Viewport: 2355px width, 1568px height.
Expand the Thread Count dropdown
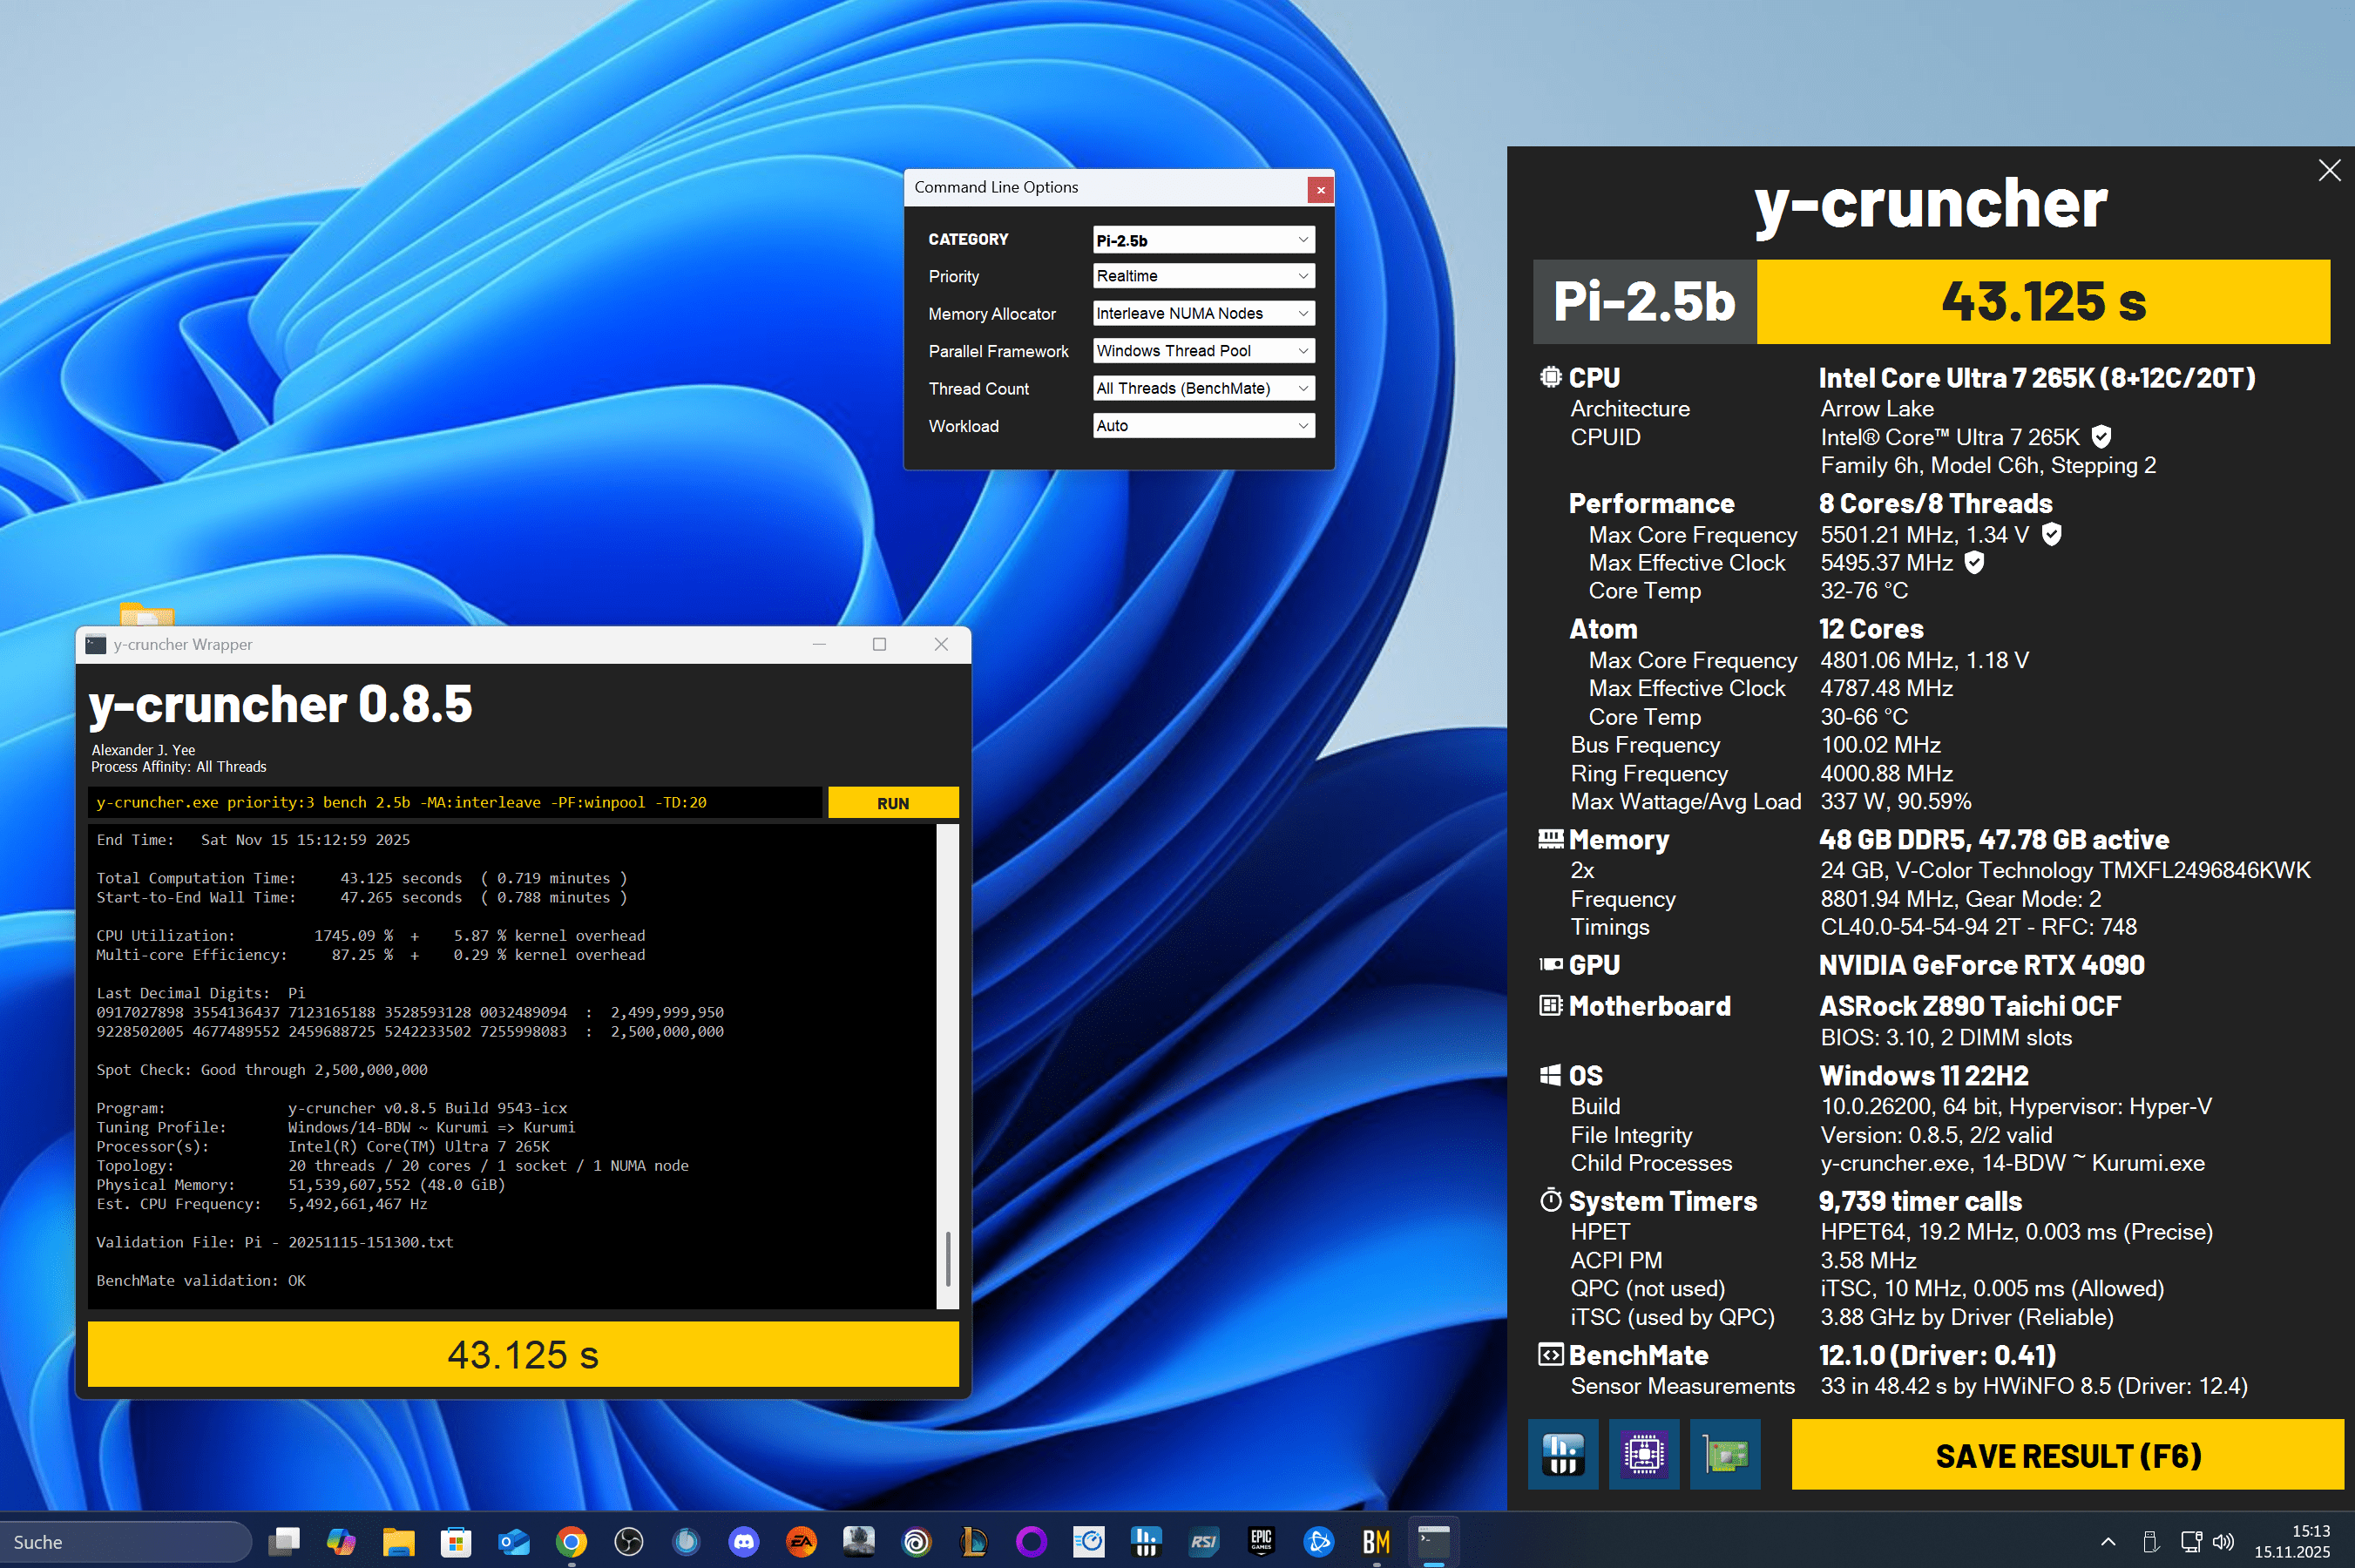[x=1203, y=388]
